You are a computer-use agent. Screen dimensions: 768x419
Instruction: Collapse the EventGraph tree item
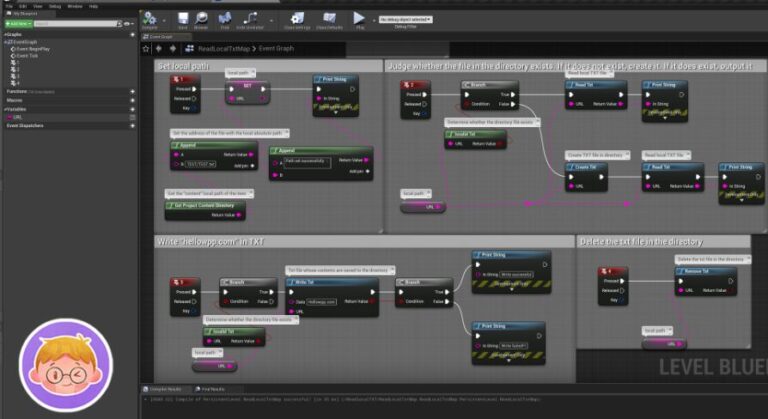(x=7, y=42)
